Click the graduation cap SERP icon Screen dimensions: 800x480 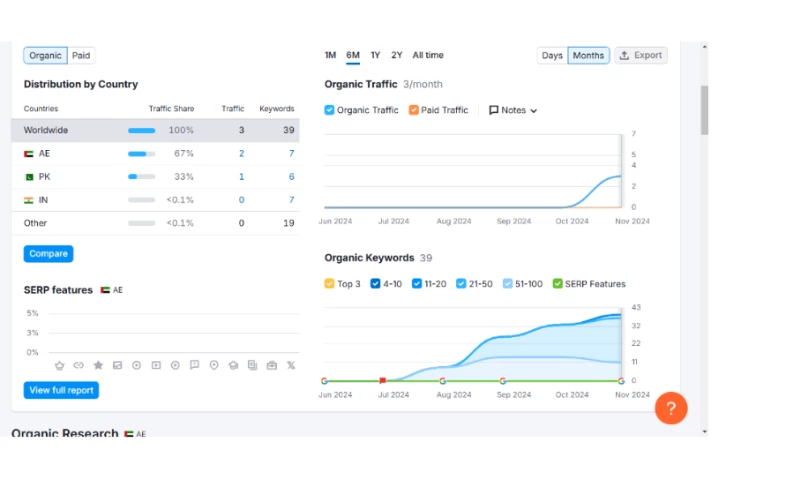(233, 366)
